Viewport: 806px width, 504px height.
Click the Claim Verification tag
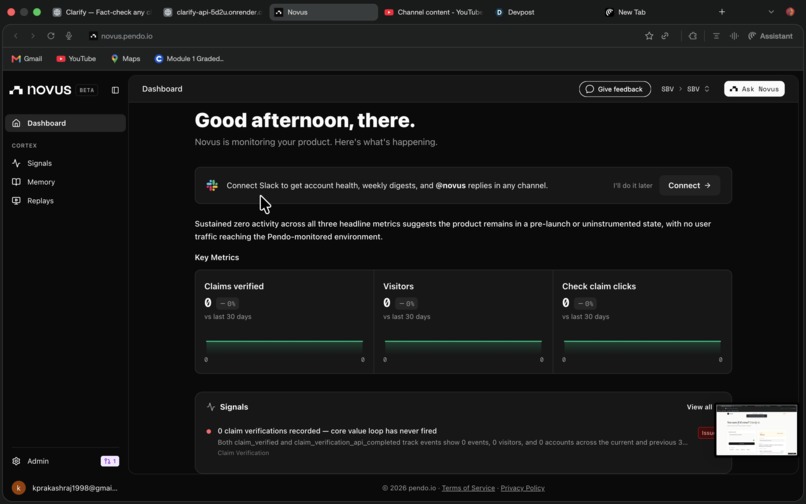coord(243,453)
